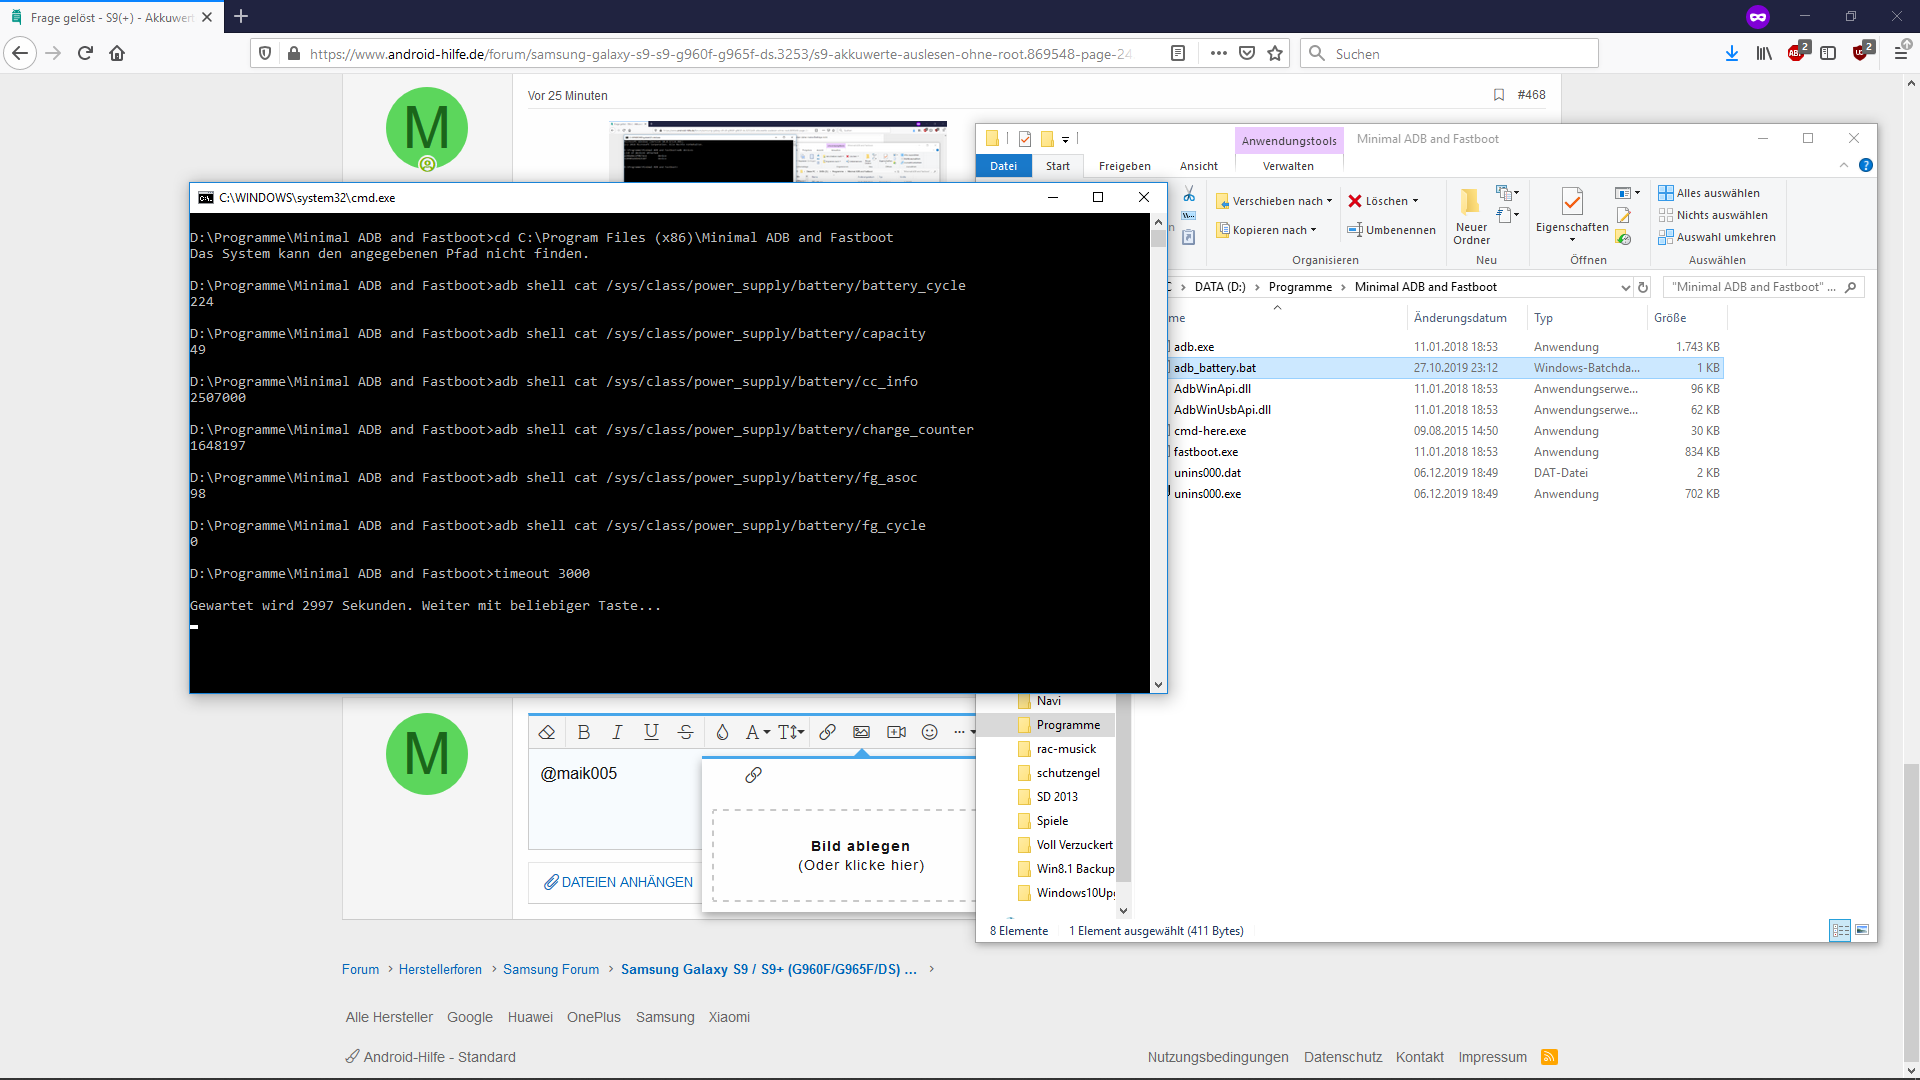
Task: Open the 'Datei' tab in Explorer
Action: pos(1003,166)
